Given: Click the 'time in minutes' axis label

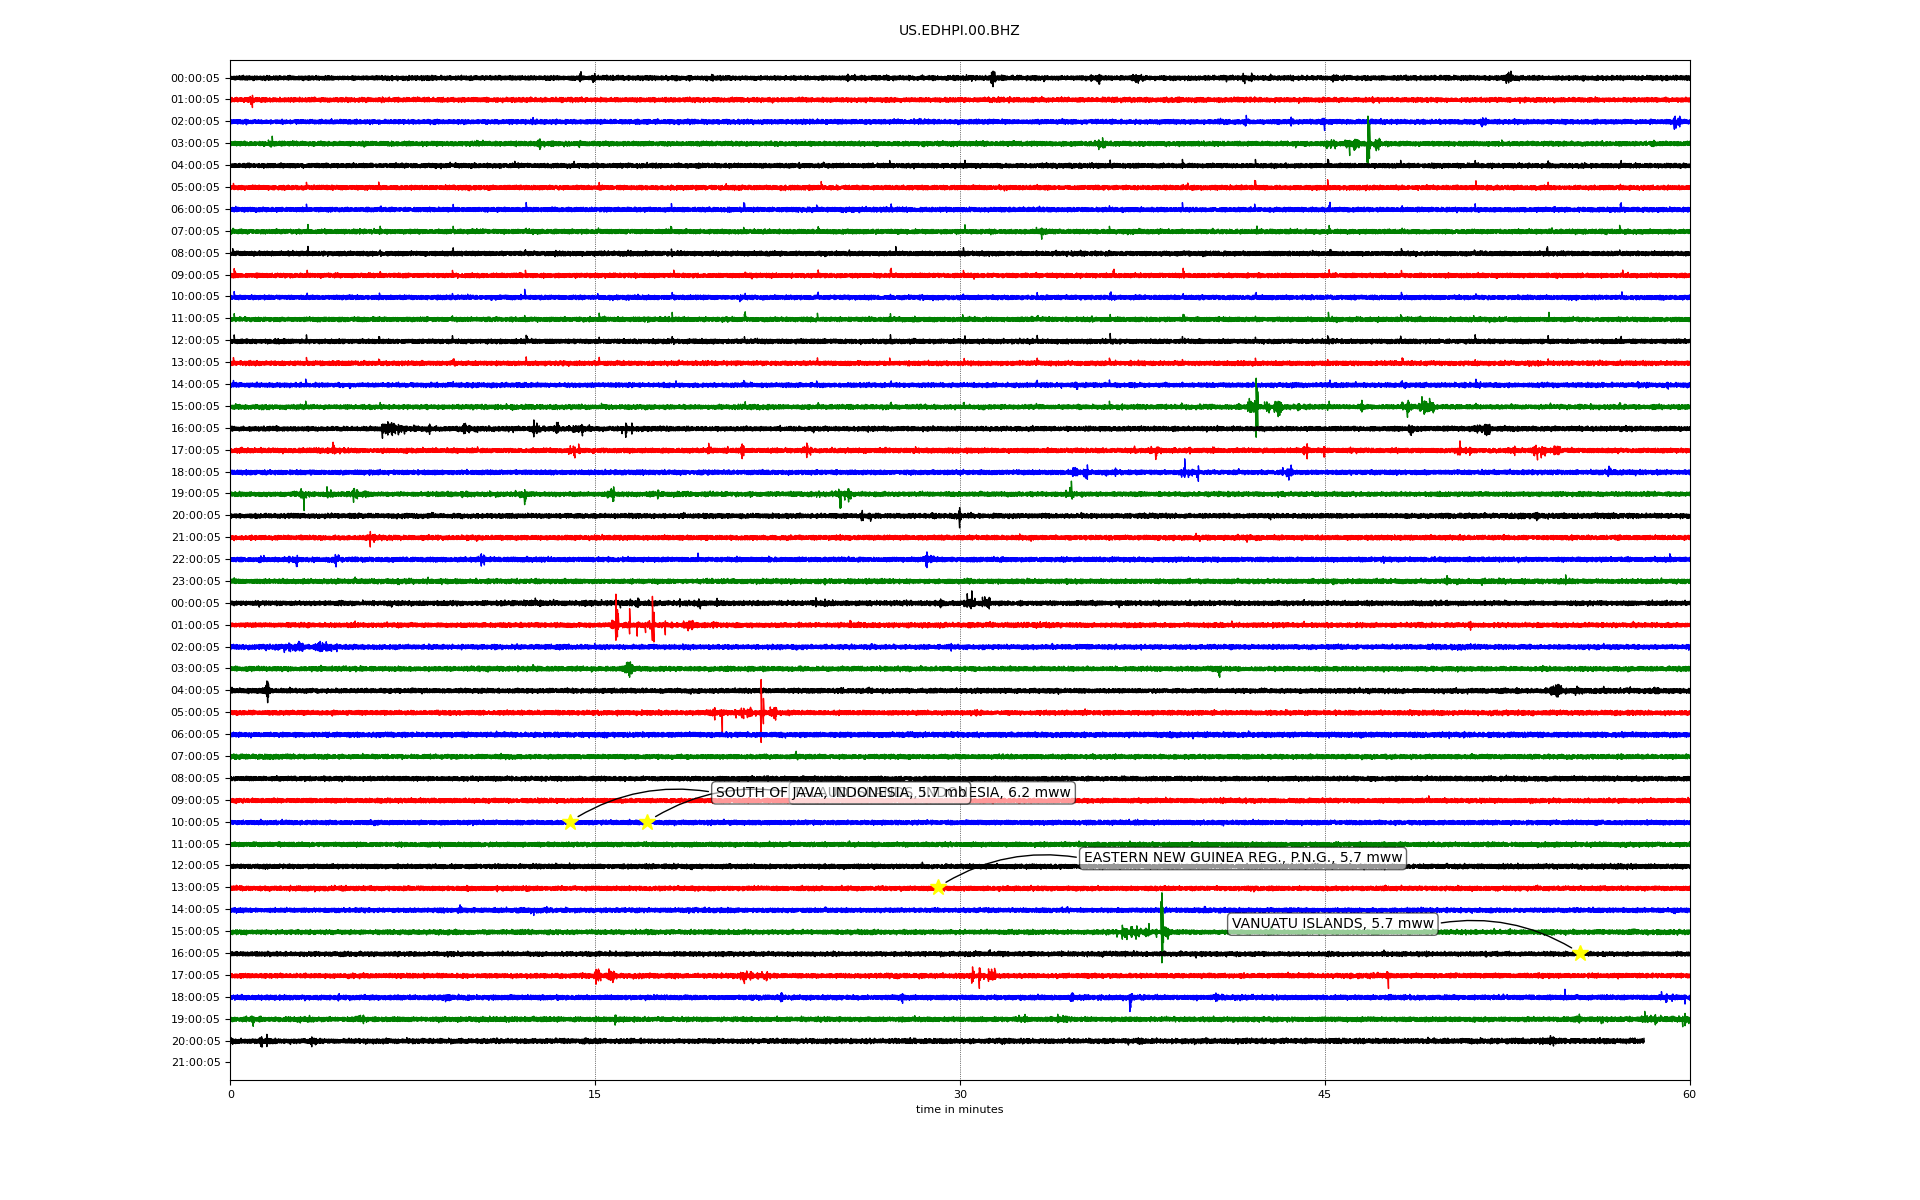Looking at the screenshot, I should [x=959, y=1109].
